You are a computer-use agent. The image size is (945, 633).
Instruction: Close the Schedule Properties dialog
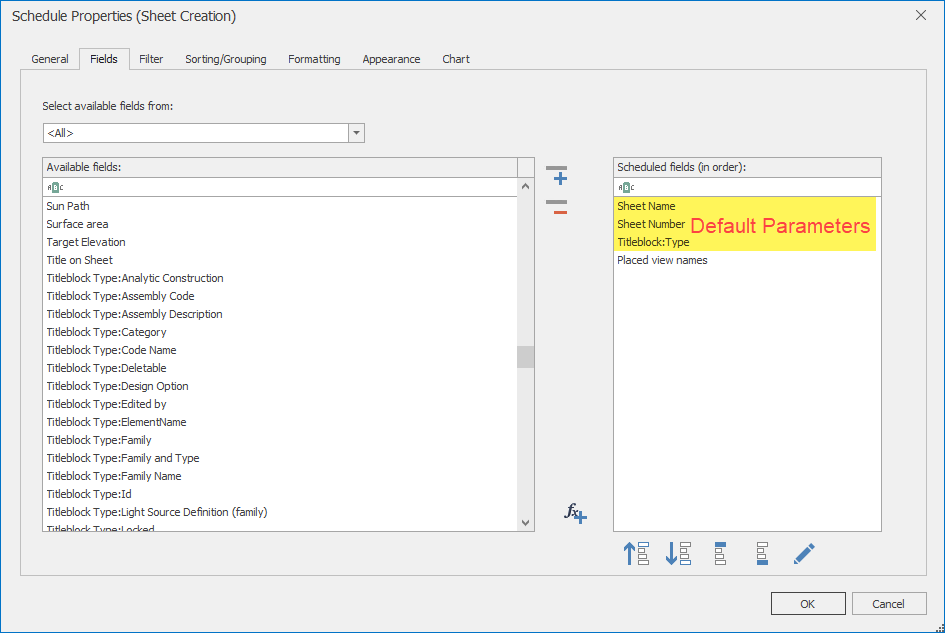click(x=921, y=15)
